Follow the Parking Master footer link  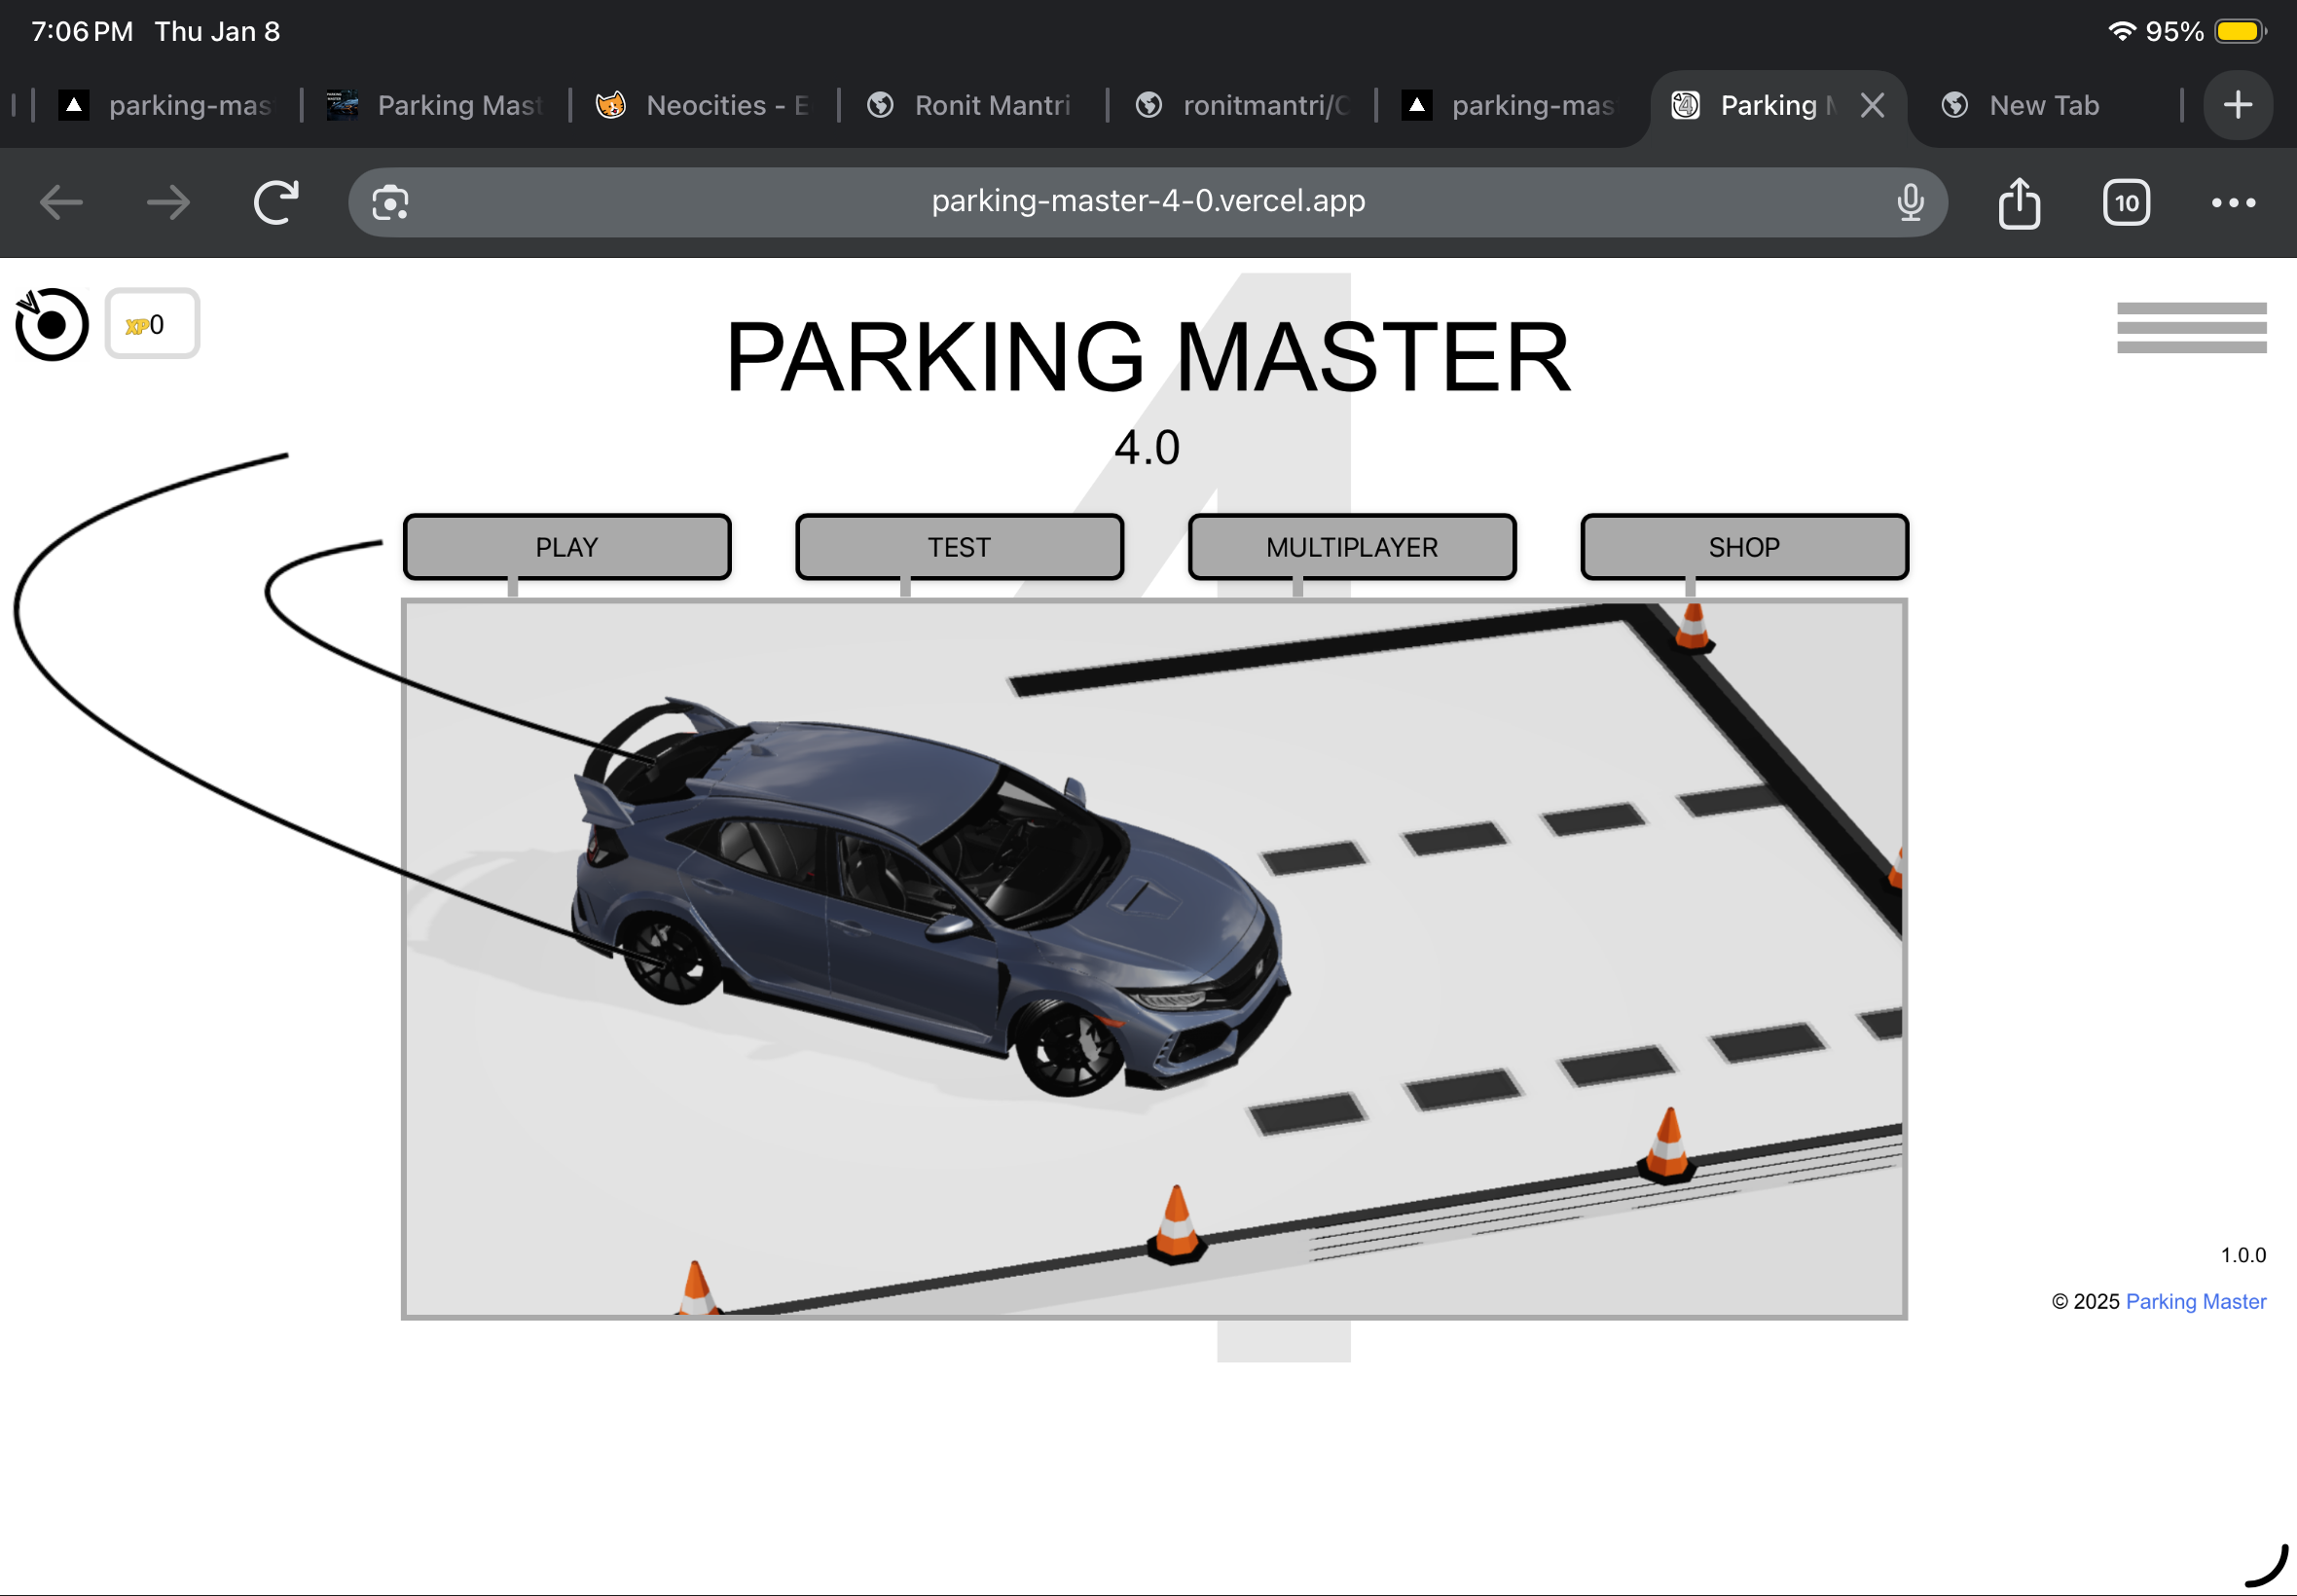[x=2195, y=1301]
